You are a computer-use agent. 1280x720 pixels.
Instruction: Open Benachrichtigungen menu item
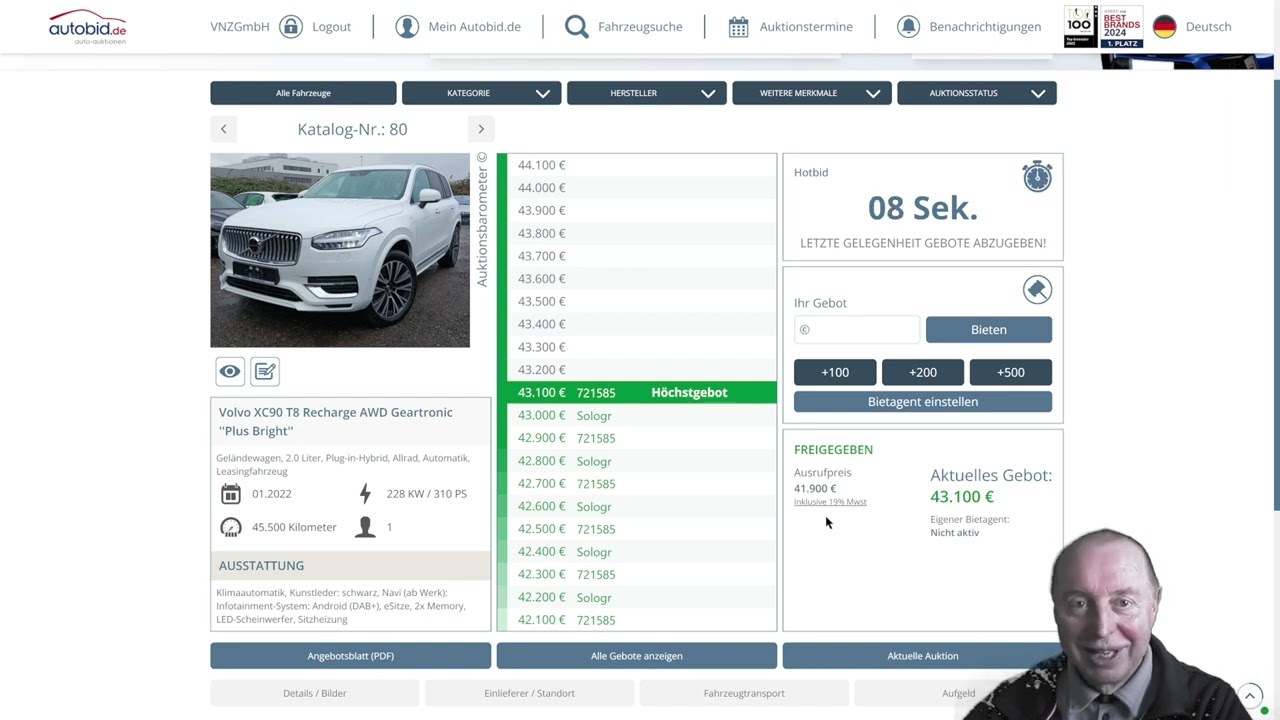(x=985, y=27)
